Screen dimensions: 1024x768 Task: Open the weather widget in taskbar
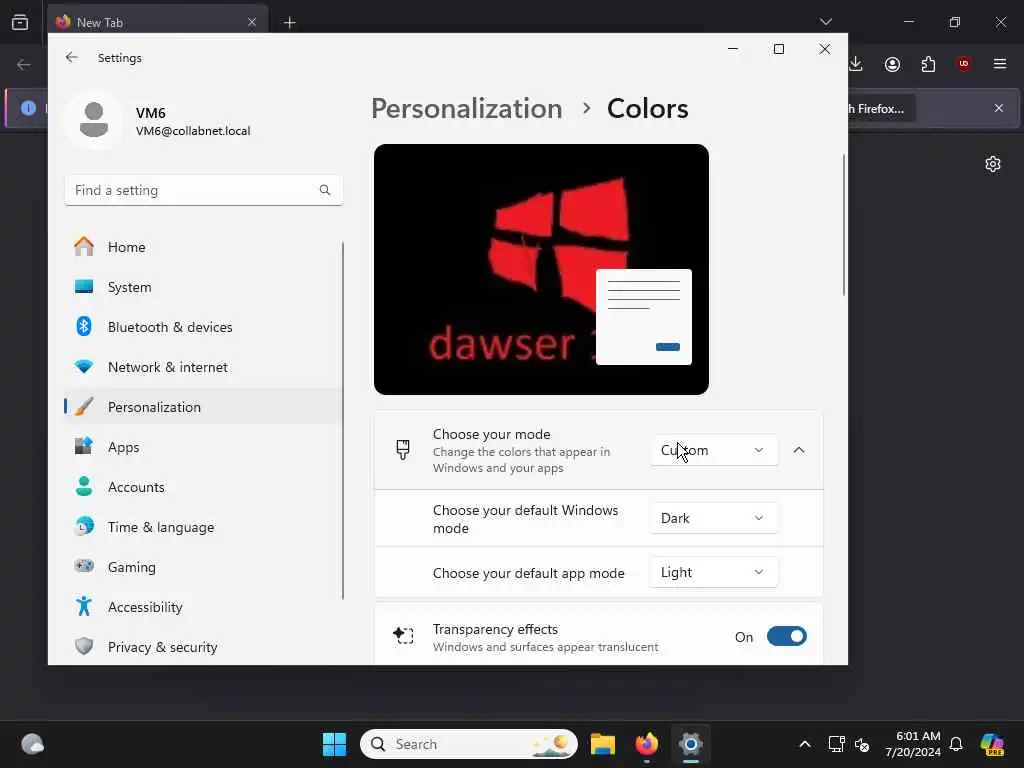[32, 744]
